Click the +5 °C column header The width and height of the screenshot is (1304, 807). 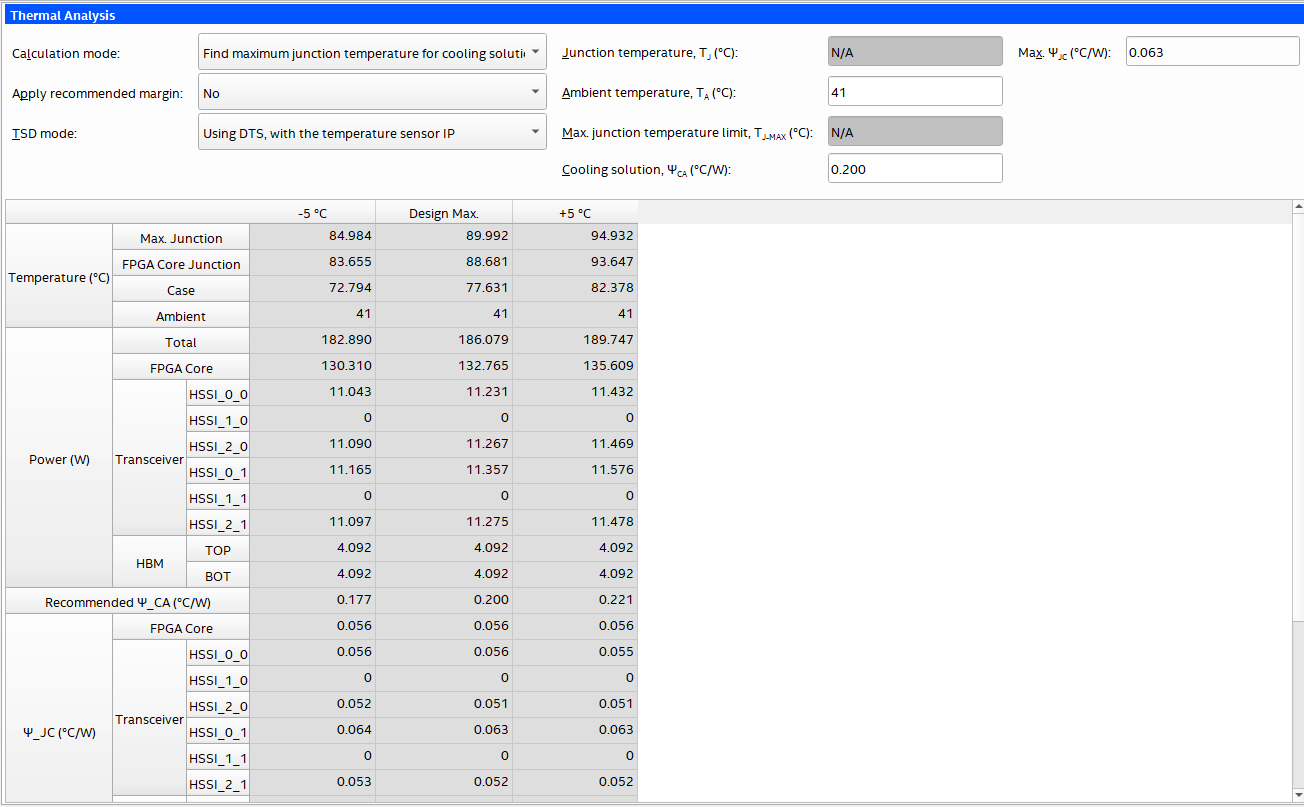coord(575,213)
